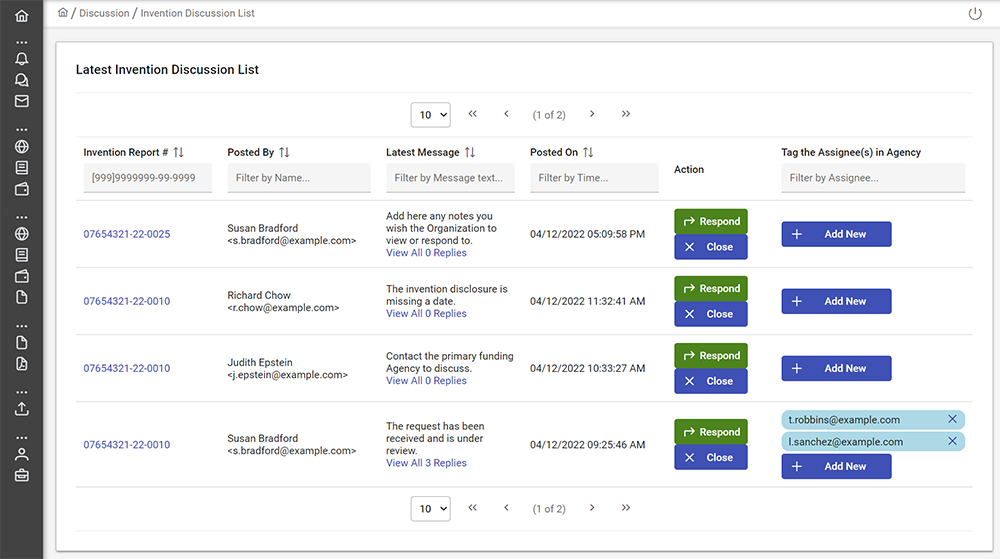Open the bottom rows-per-page dropdown
1000x559 pixels.
430,509
